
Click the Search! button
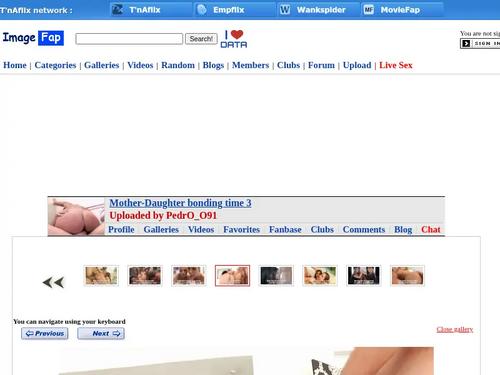(201, 39)
